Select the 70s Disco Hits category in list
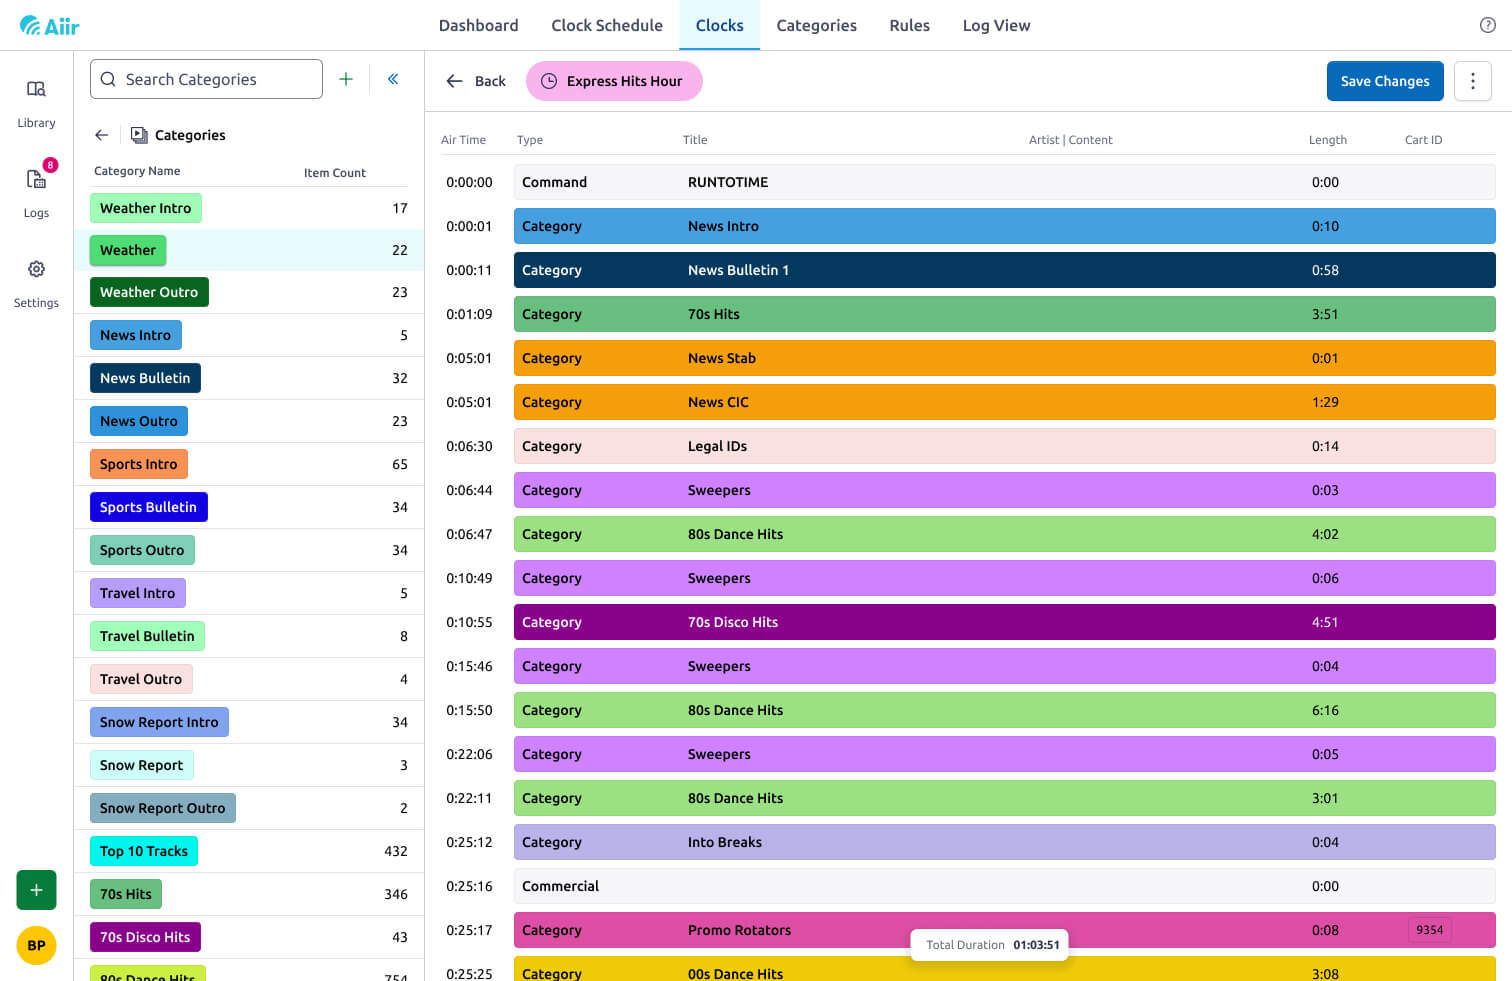1512x981 pixels. pyautogui.click(x=145, y=937)
